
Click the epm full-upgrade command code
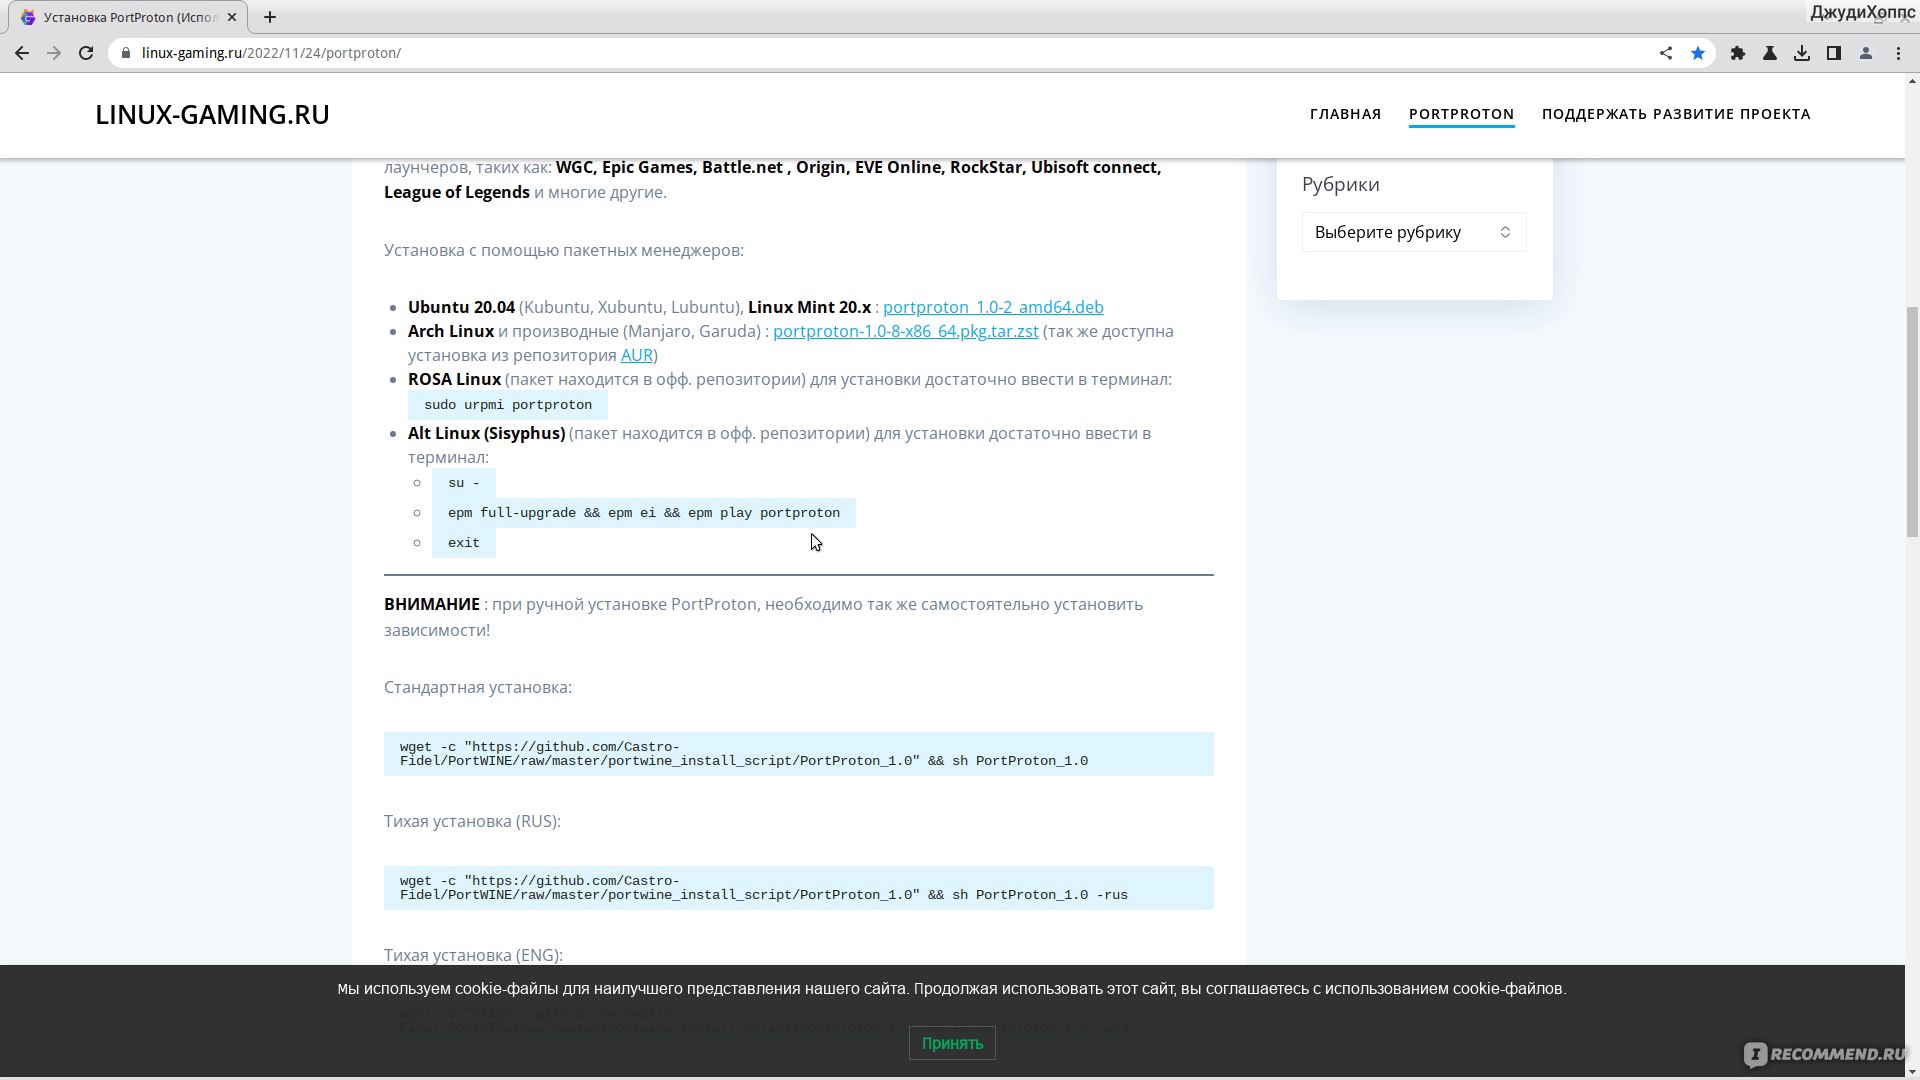[644, 513]
